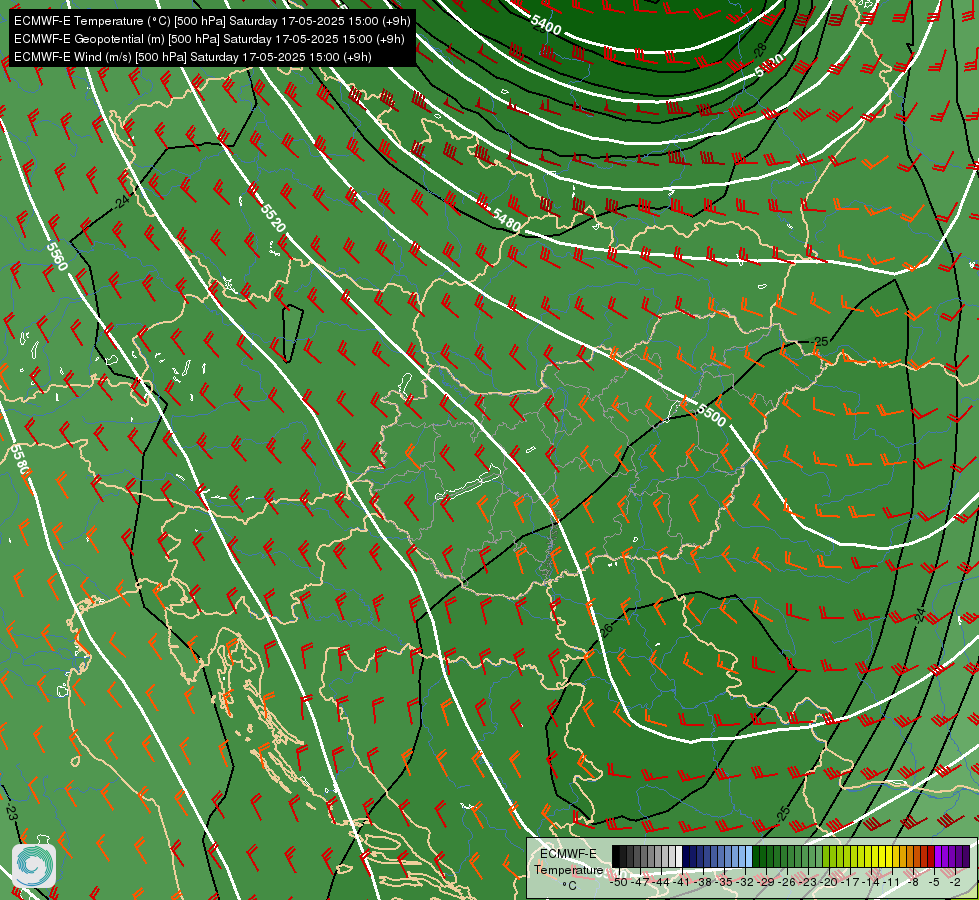Click the legend's Temperature label
The height and width of the screenshot is (900, 979).
(569, 869)
